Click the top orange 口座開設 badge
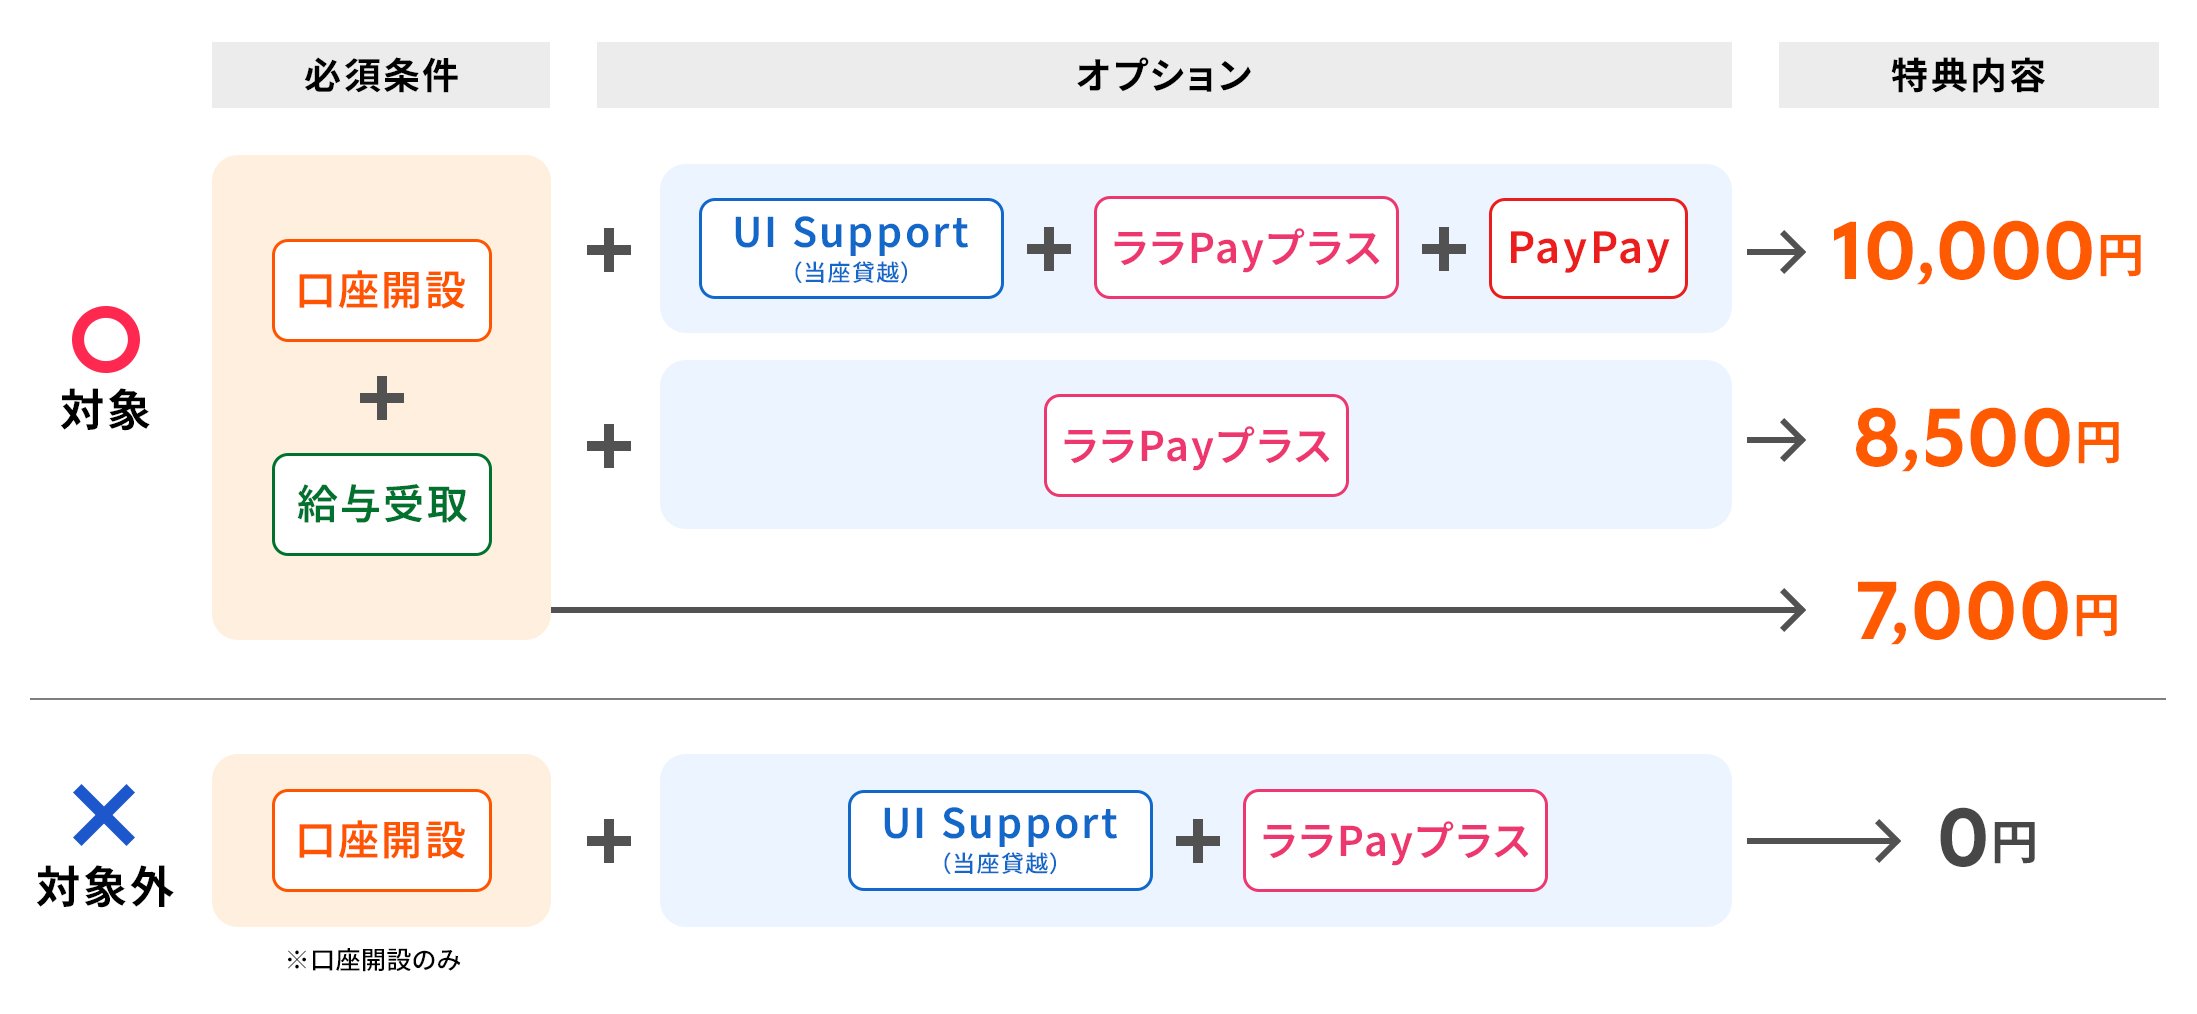This screenshot has height=1014, width=2197. pos(382,290)
